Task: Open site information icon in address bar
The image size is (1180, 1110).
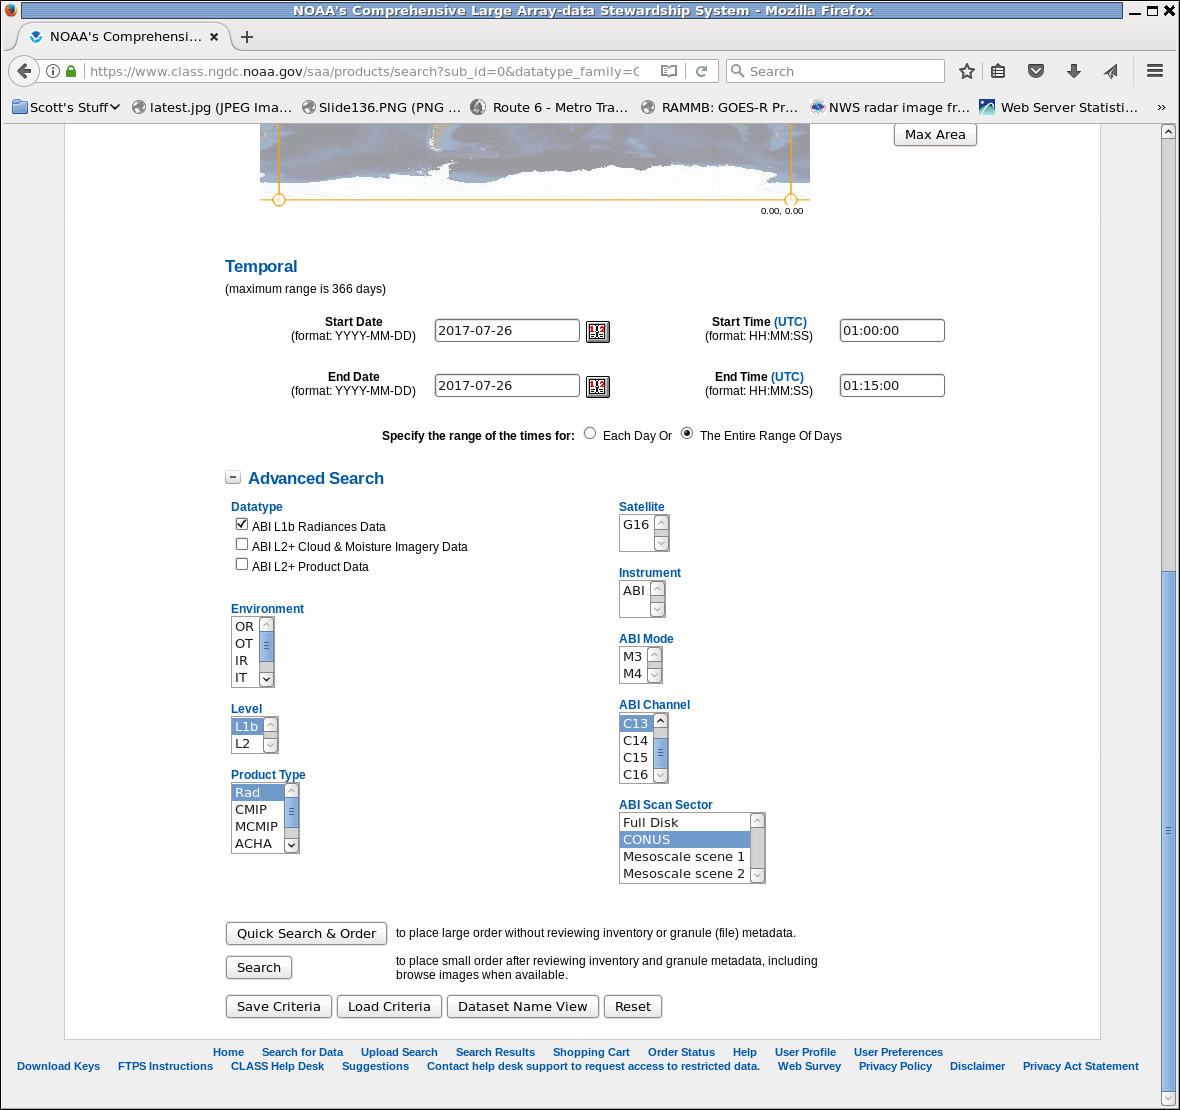Action: [53, 71]
